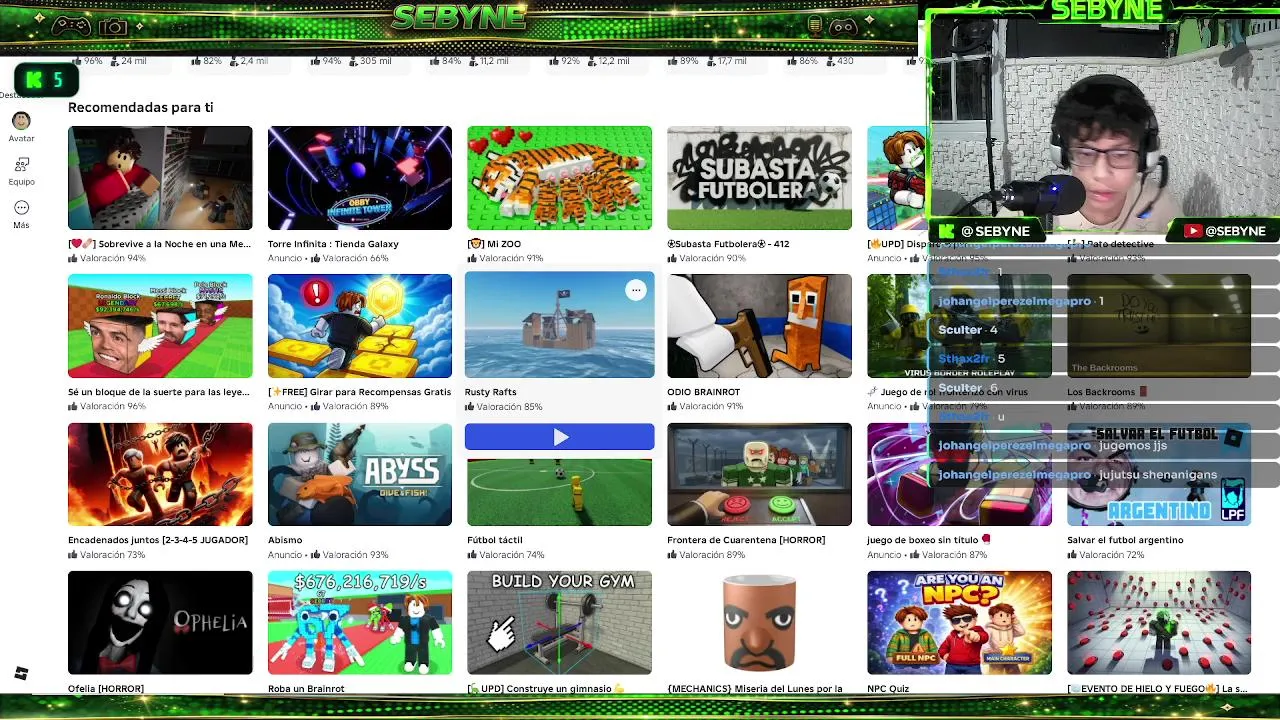Open the Más sidebar icon
Image resolution: width=1280 pixels, height=720 pixels.
point(21,208)
